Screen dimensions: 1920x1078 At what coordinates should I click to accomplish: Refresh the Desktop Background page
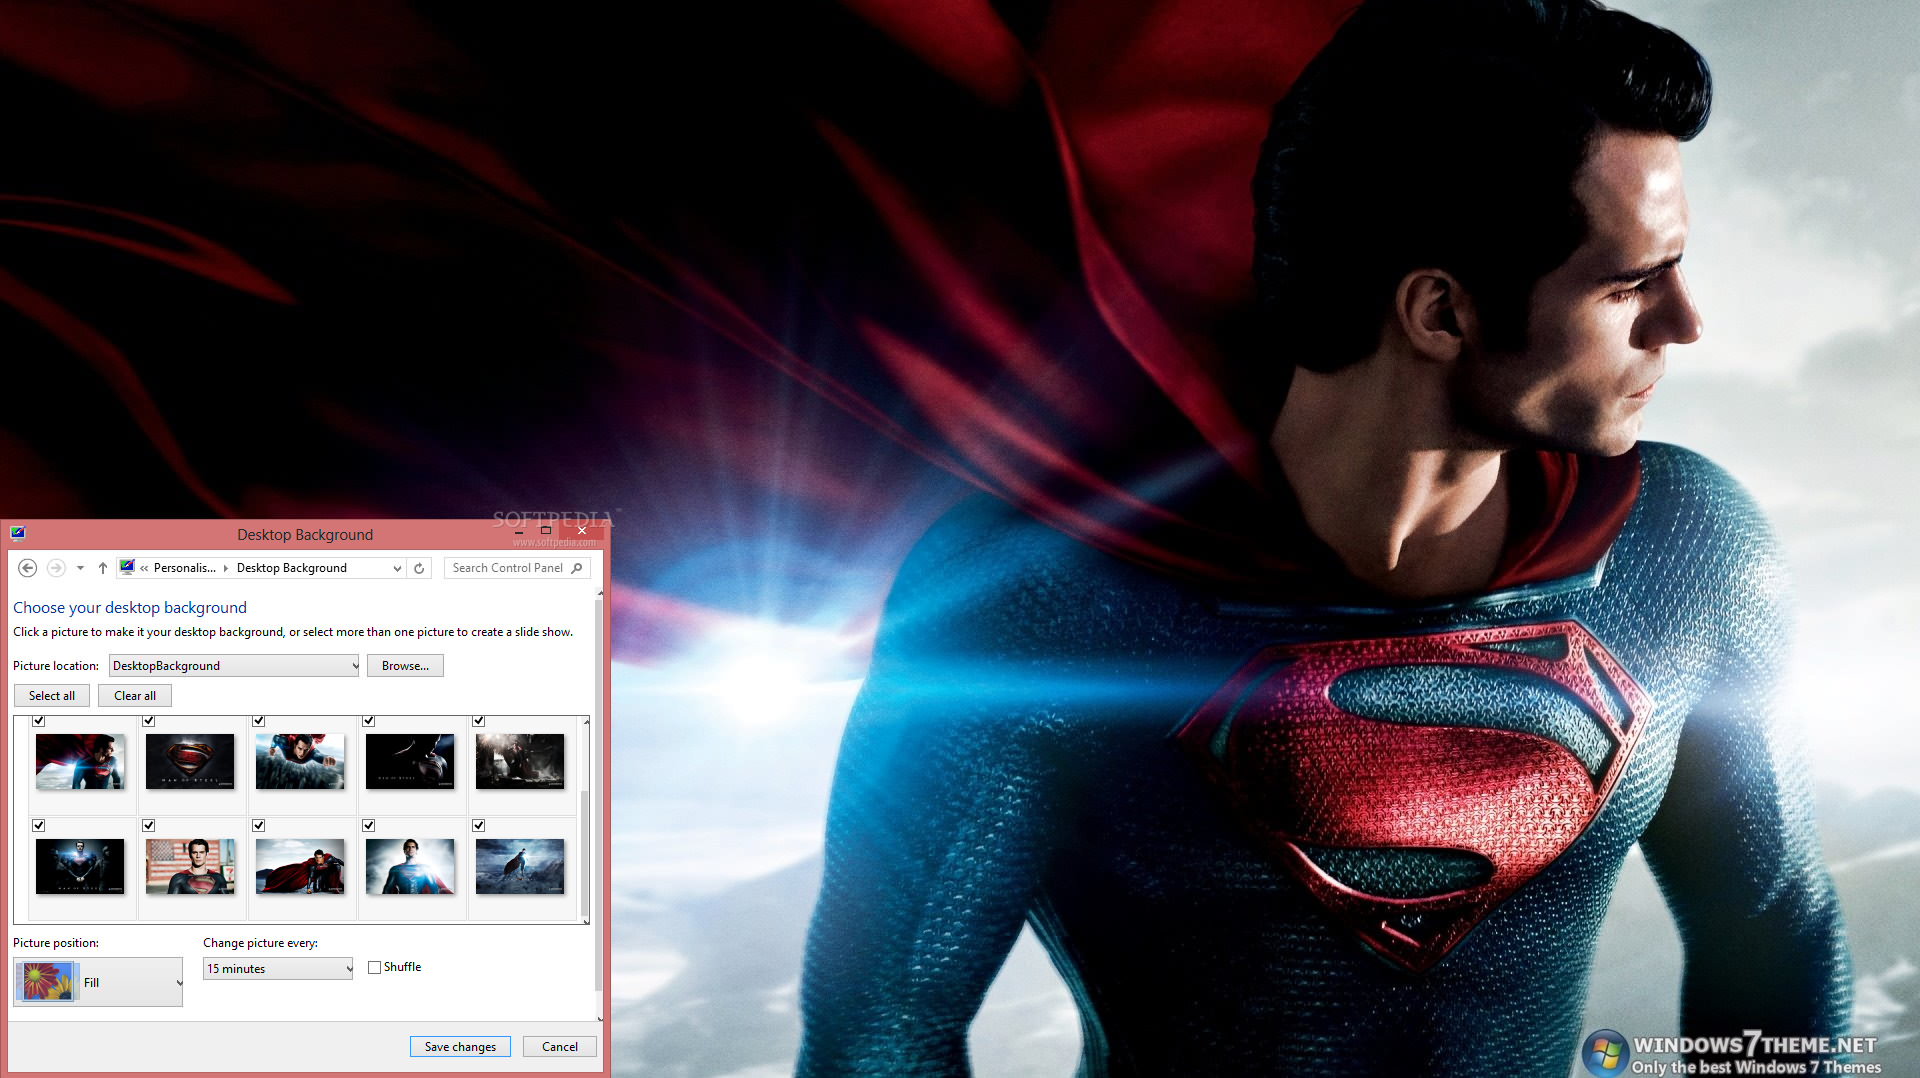(x=419, y=568)
